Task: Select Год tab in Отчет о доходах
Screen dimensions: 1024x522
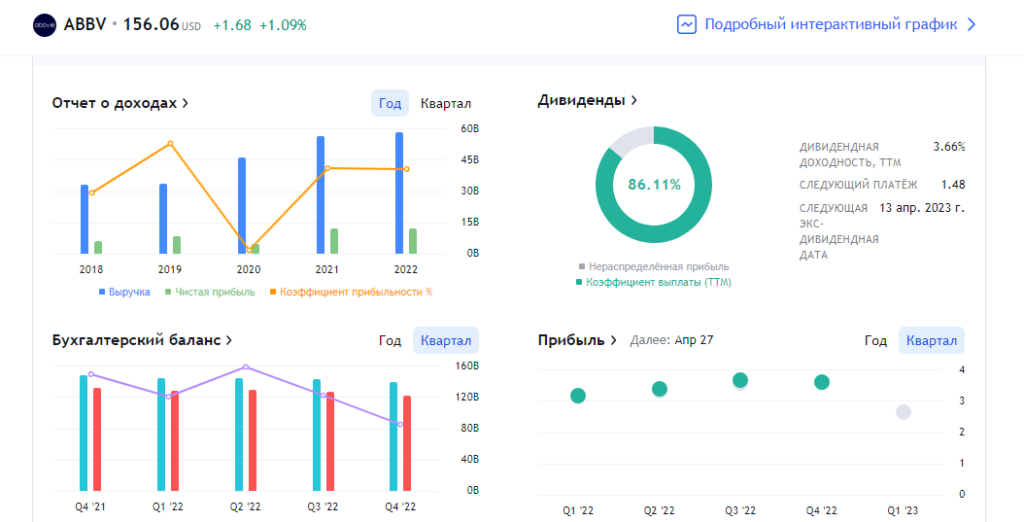Action: point(390,103)
